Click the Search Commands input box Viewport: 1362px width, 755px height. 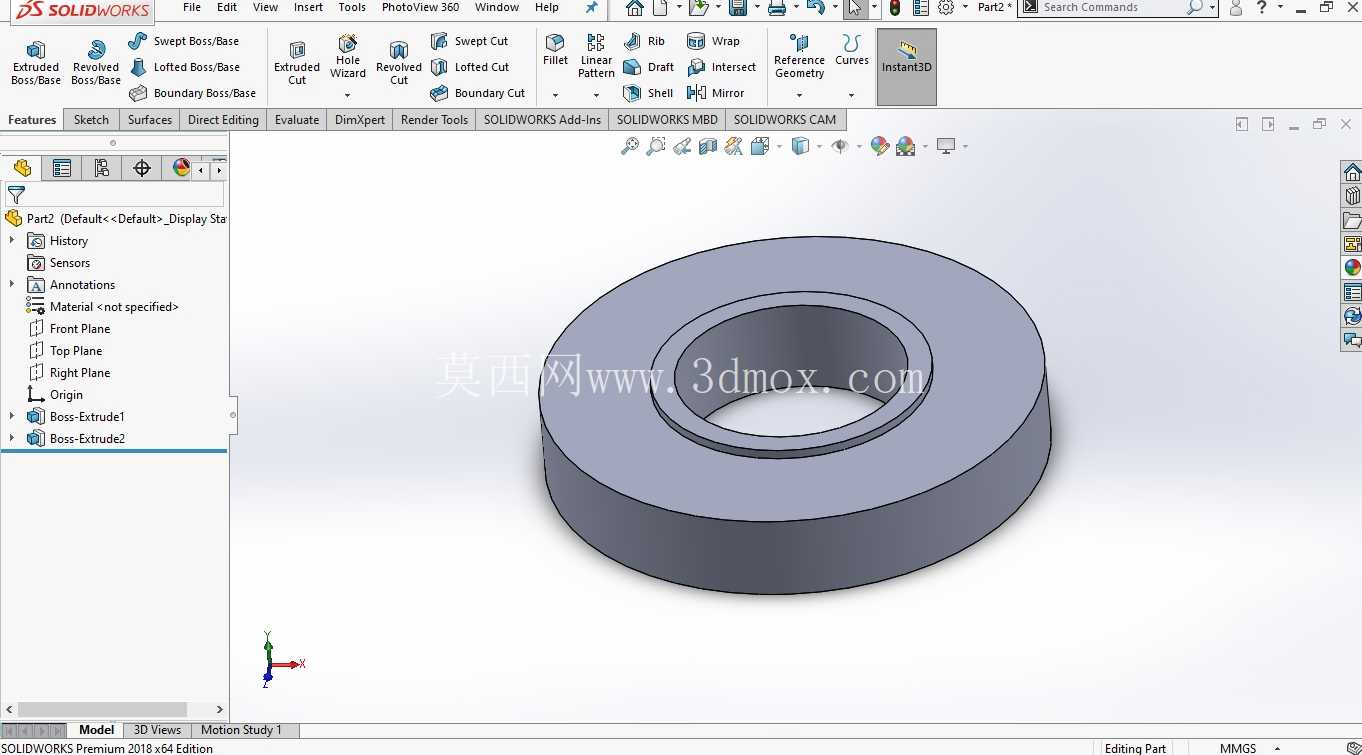tap(1112, 7)
